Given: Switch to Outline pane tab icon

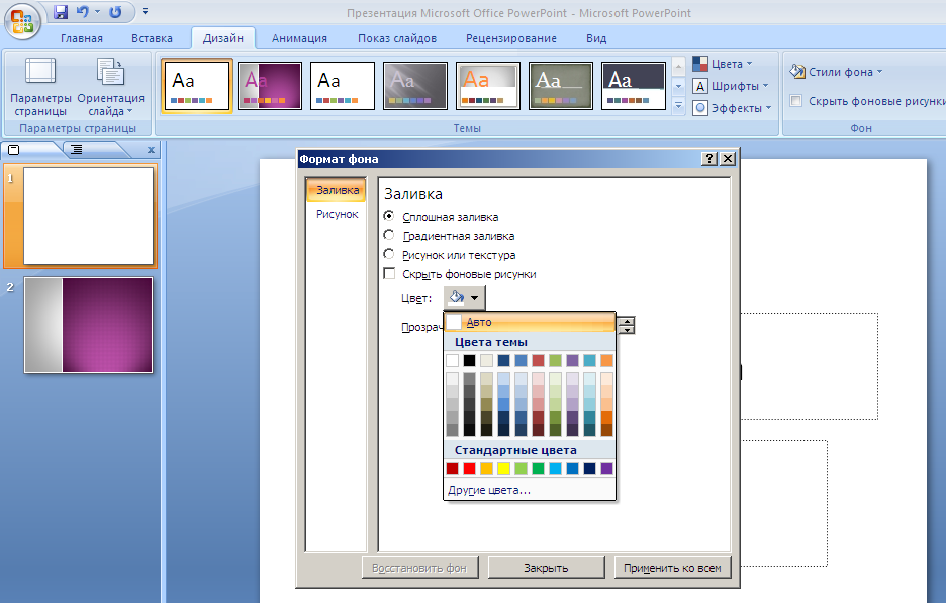Looking at the screenshot, I should (x=77, y=150).
